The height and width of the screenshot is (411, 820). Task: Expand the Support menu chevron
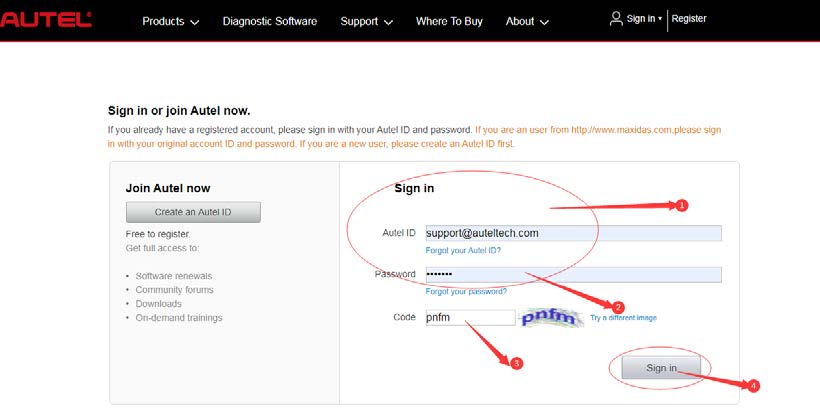pos(388,22)
